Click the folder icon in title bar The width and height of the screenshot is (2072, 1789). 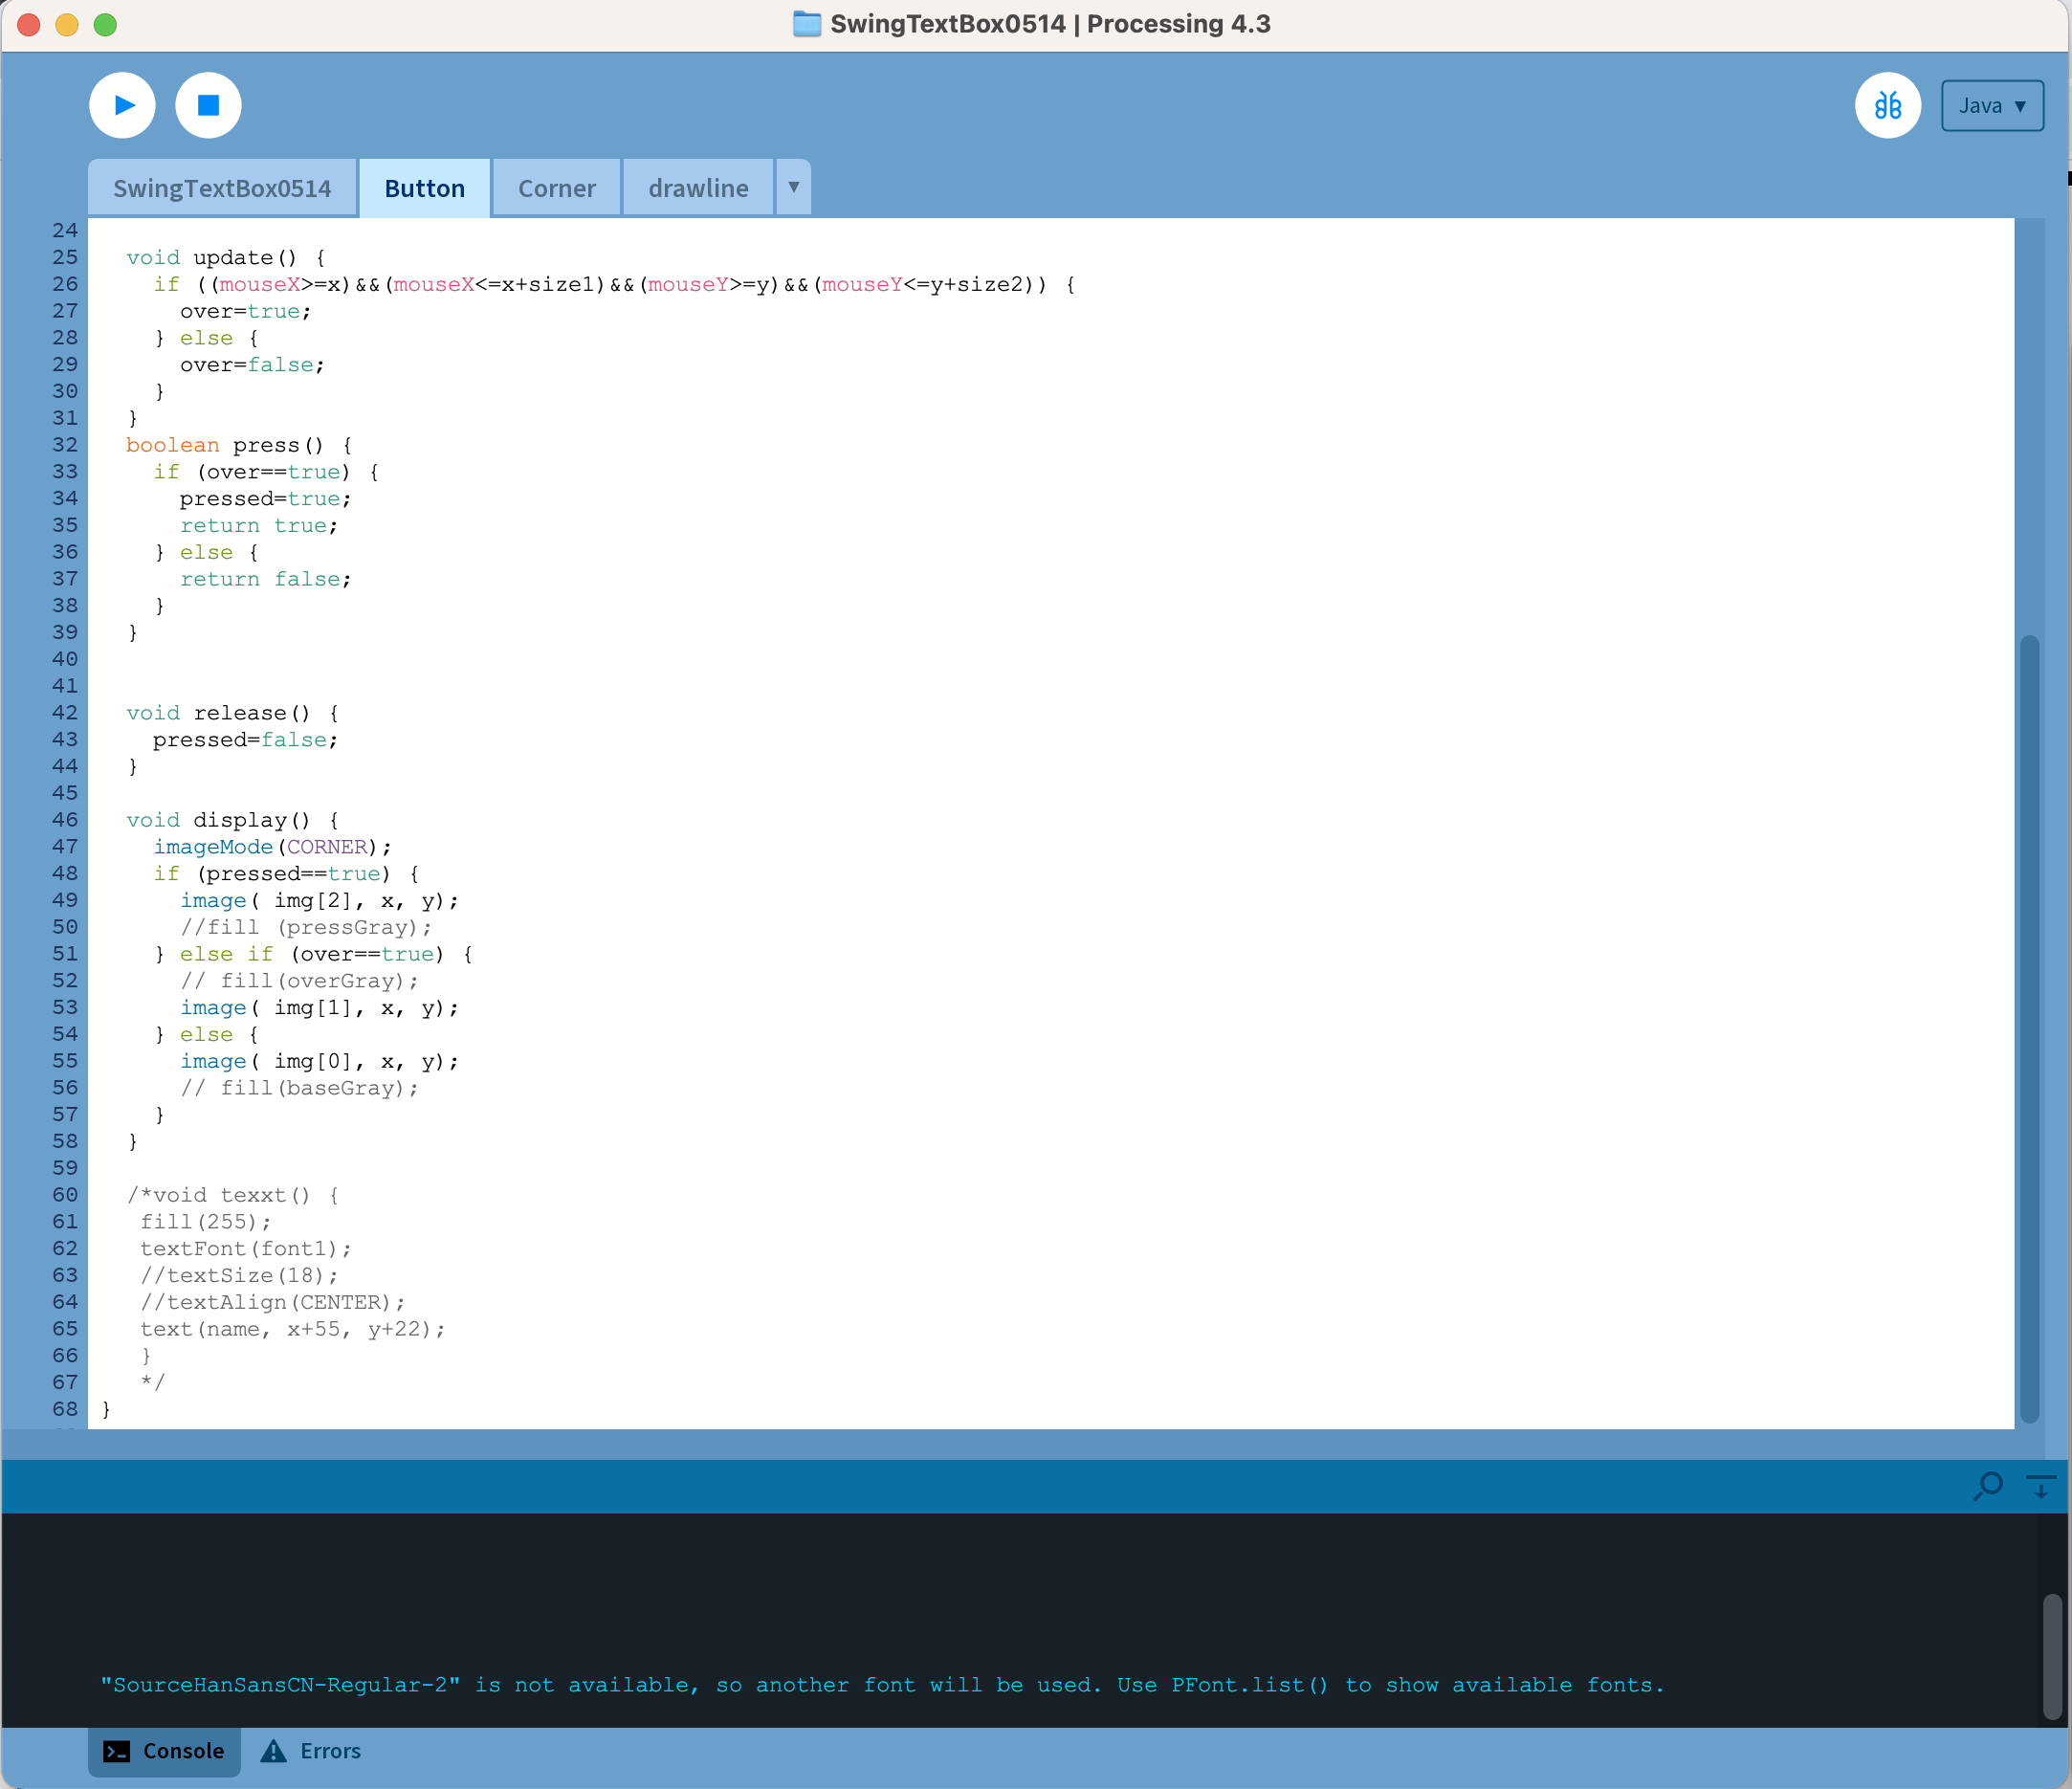[806, 24]
